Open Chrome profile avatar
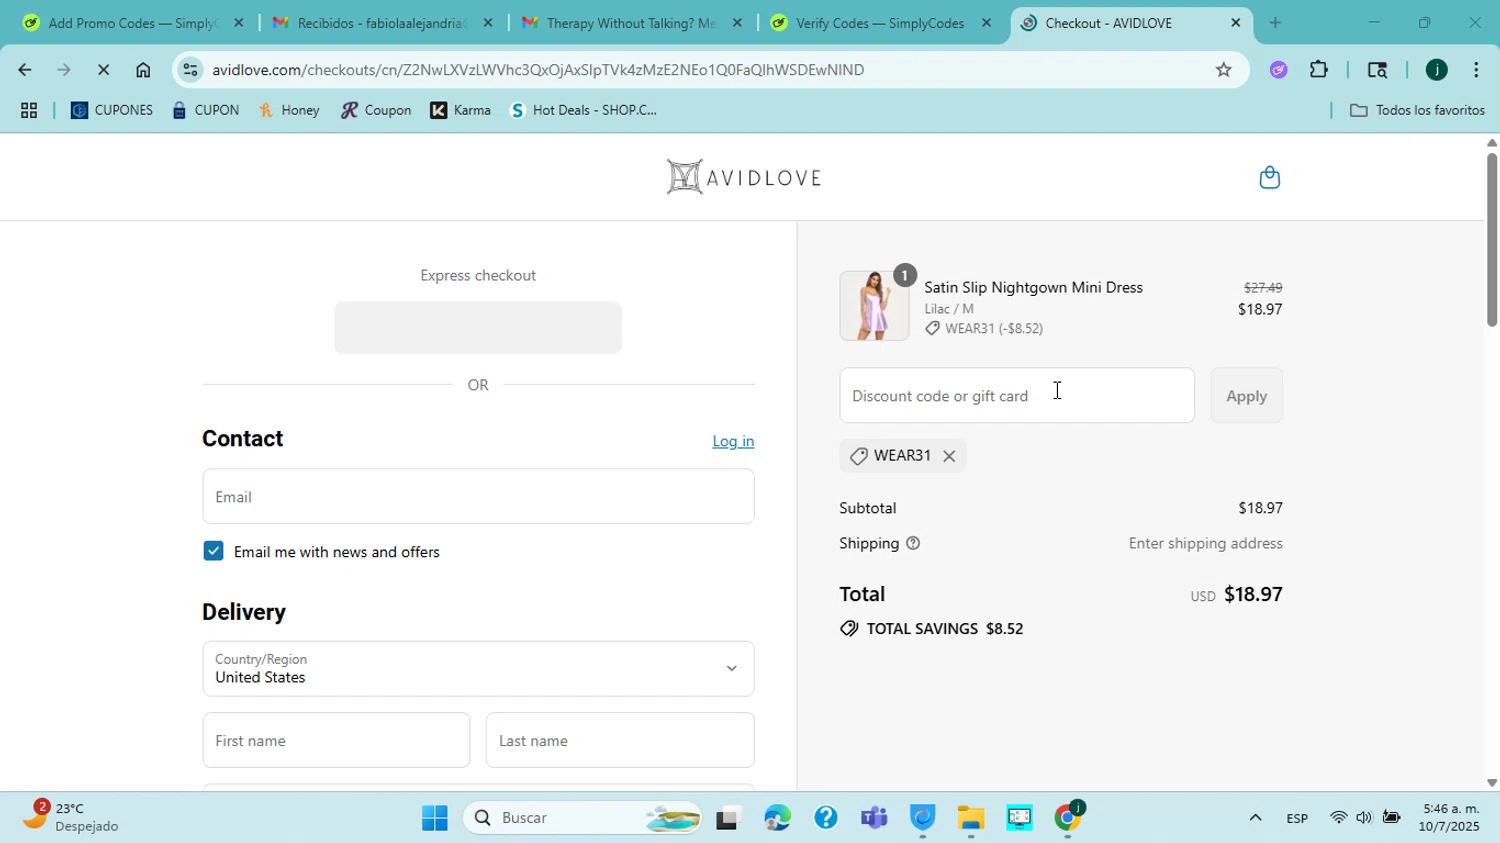This screenshot has width=1500, height=843. click(1436, 69)
